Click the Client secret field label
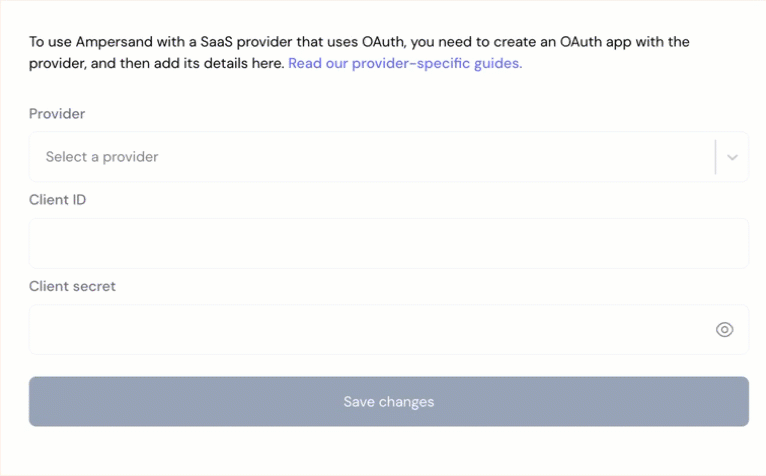Screen dimensions: 766x476 click(72, 286)
